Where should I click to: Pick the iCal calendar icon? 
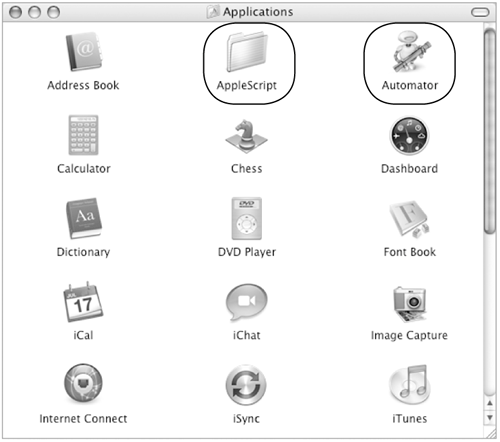click(x=83, y=302)
